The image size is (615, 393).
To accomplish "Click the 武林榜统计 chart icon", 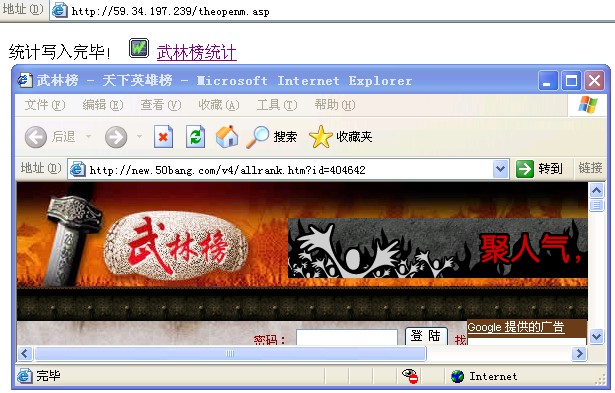I will [x=139, y=48].
